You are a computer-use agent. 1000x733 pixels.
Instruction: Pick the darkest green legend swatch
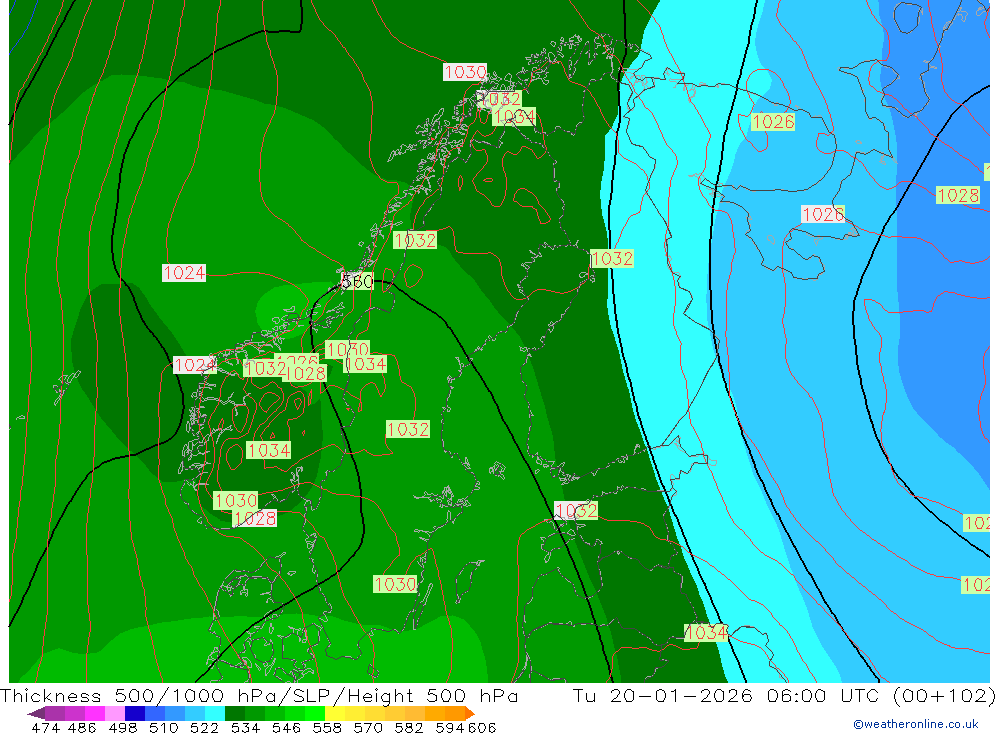[235, 713]
